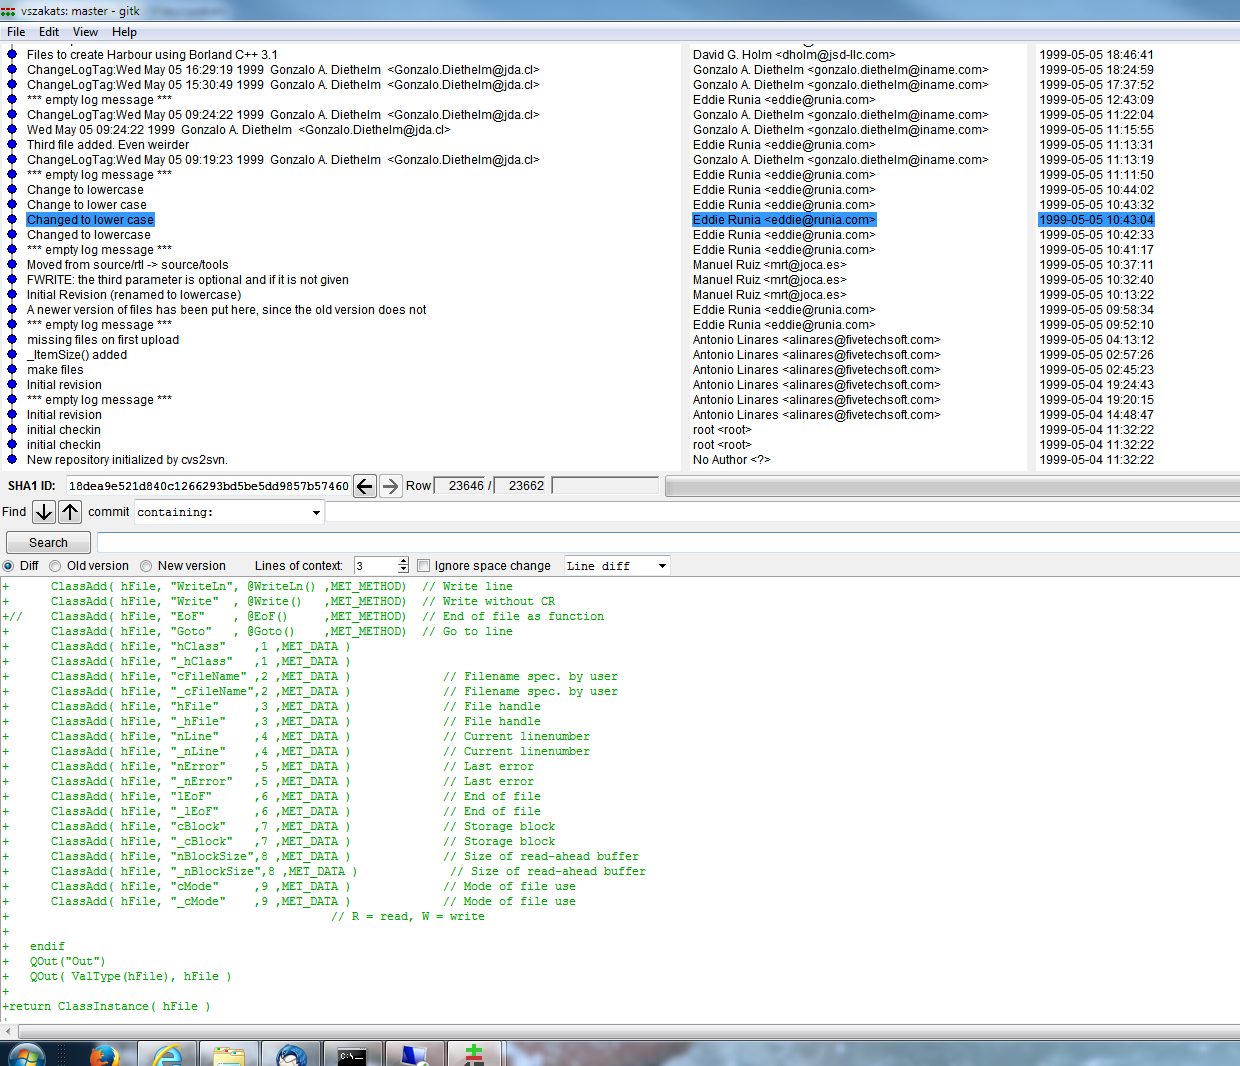Select the Old version radio button

[56, 566]
